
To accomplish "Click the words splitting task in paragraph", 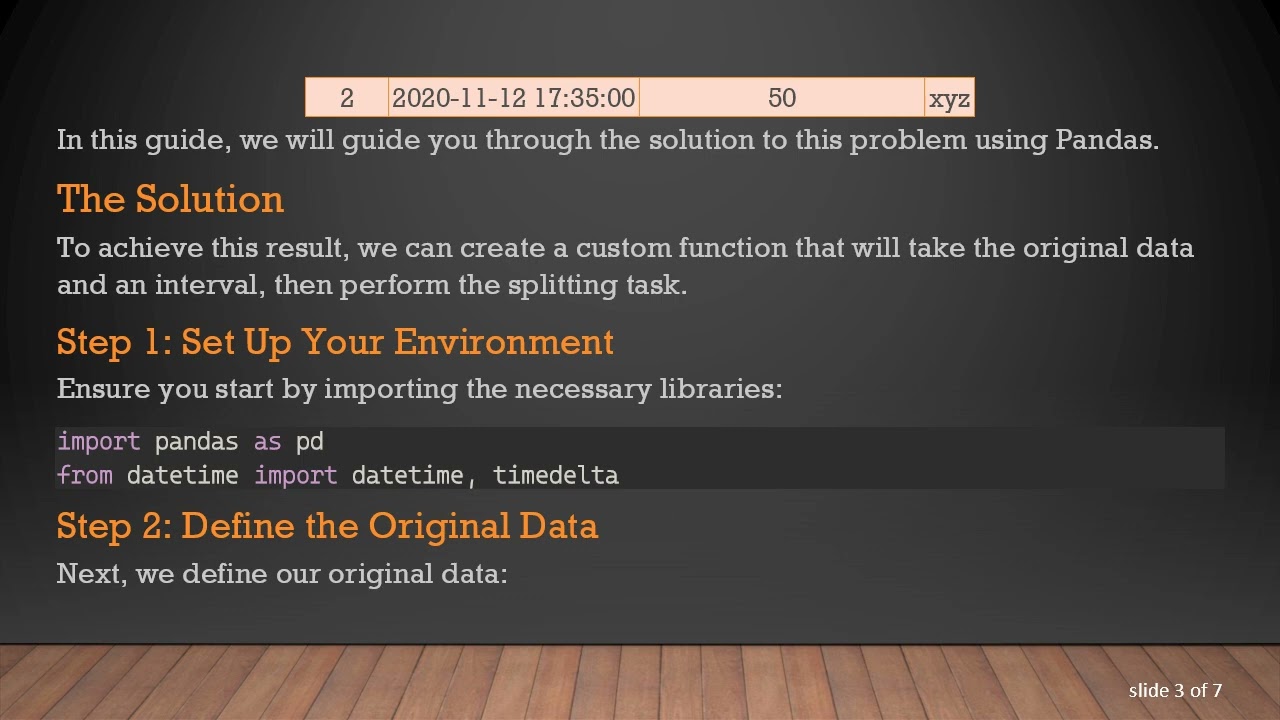I will tap(596, 285).
